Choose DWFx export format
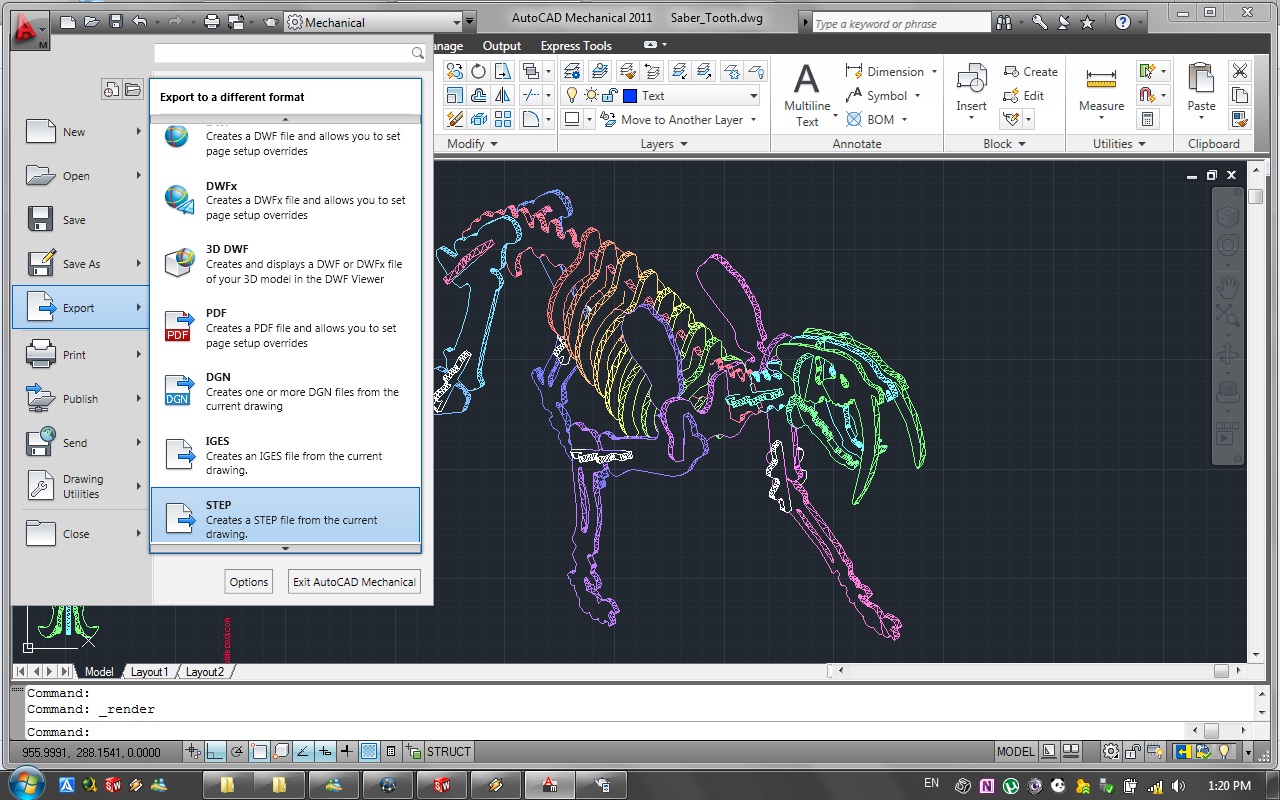 pos(285,199)
